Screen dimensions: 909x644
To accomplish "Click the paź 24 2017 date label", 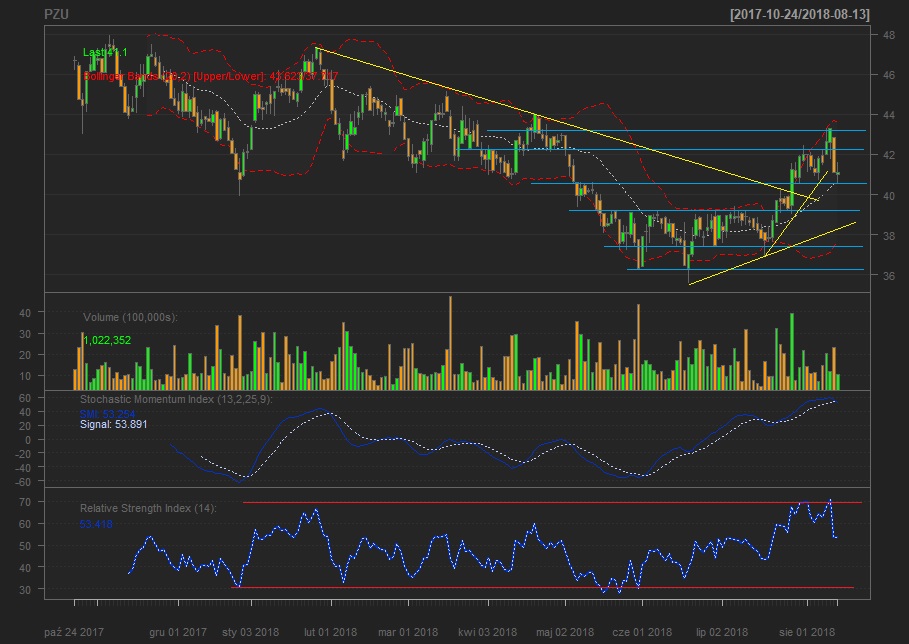I will pos(74,632).
